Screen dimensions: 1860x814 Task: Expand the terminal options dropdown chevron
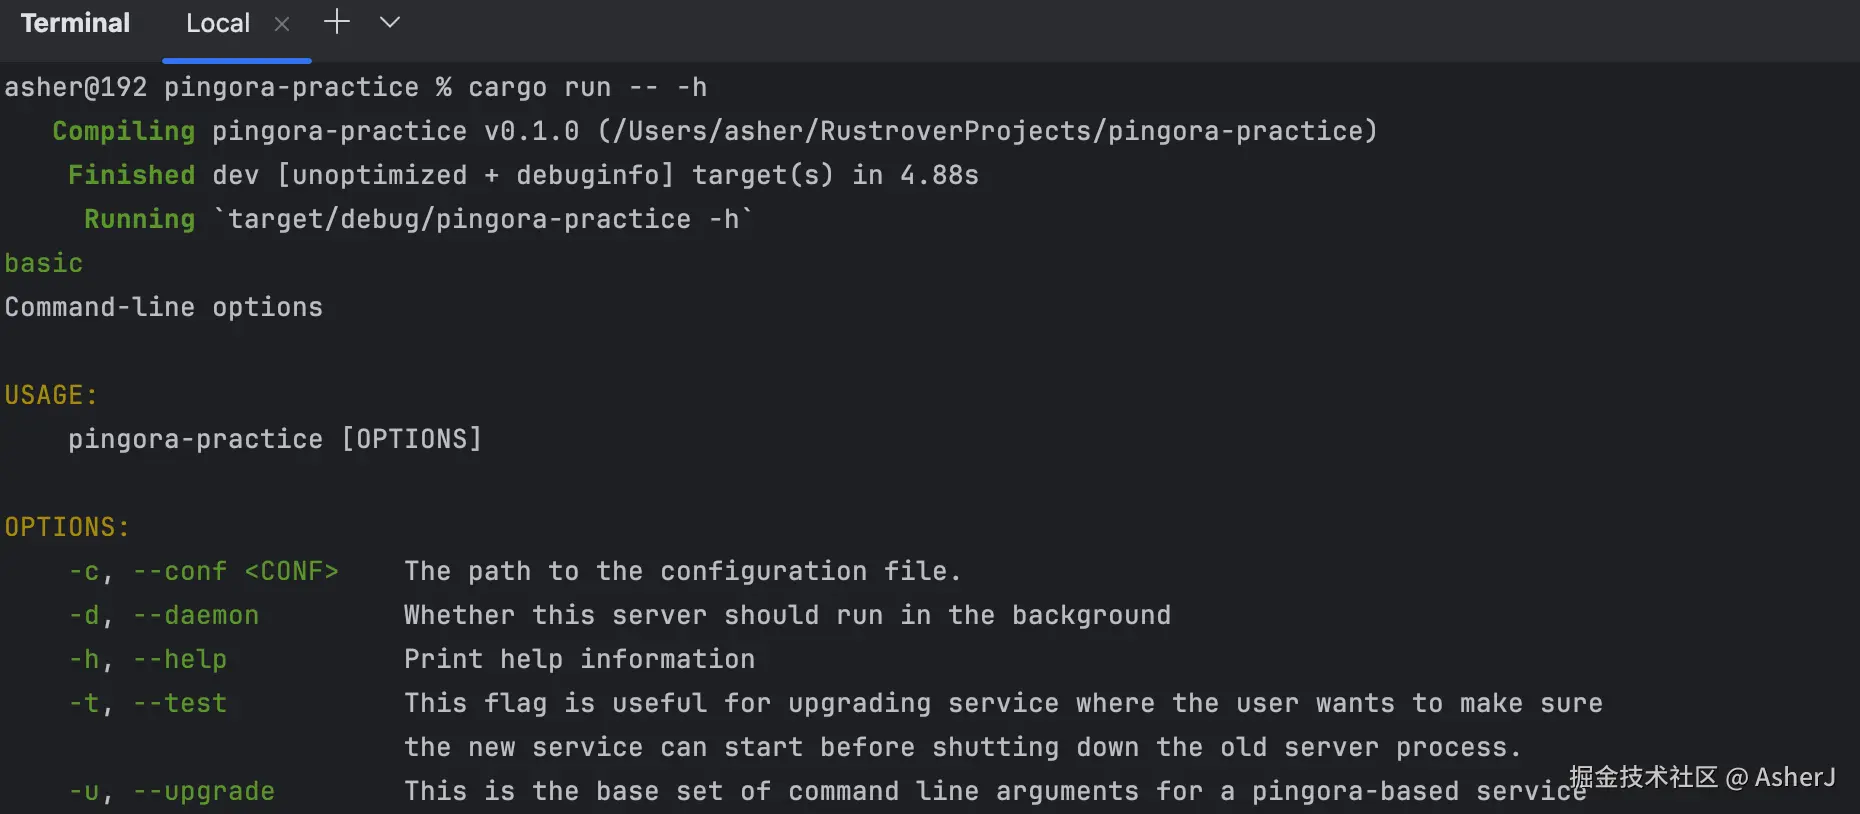pyautogui.click(x=390, y=22)
